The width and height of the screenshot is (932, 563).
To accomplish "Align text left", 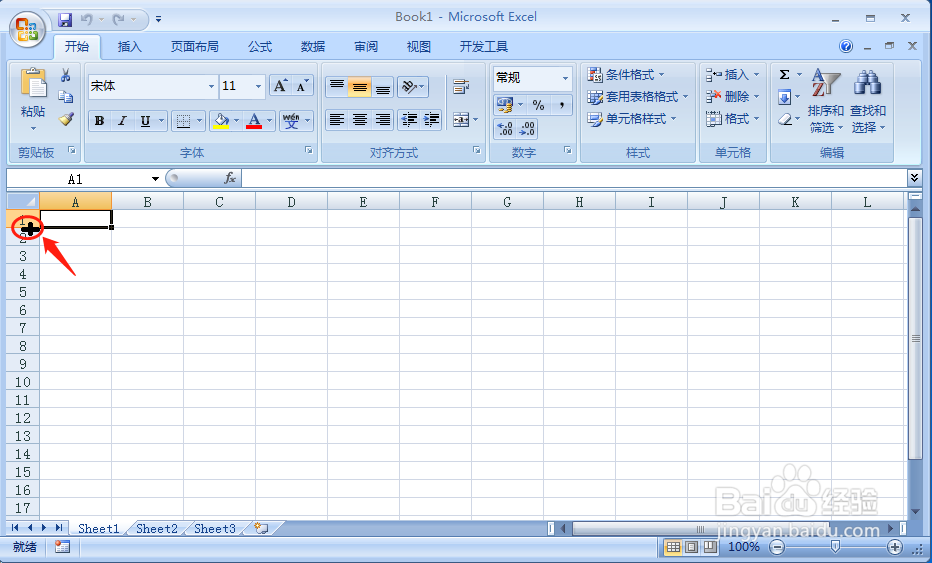I will [x=336, y=120].
